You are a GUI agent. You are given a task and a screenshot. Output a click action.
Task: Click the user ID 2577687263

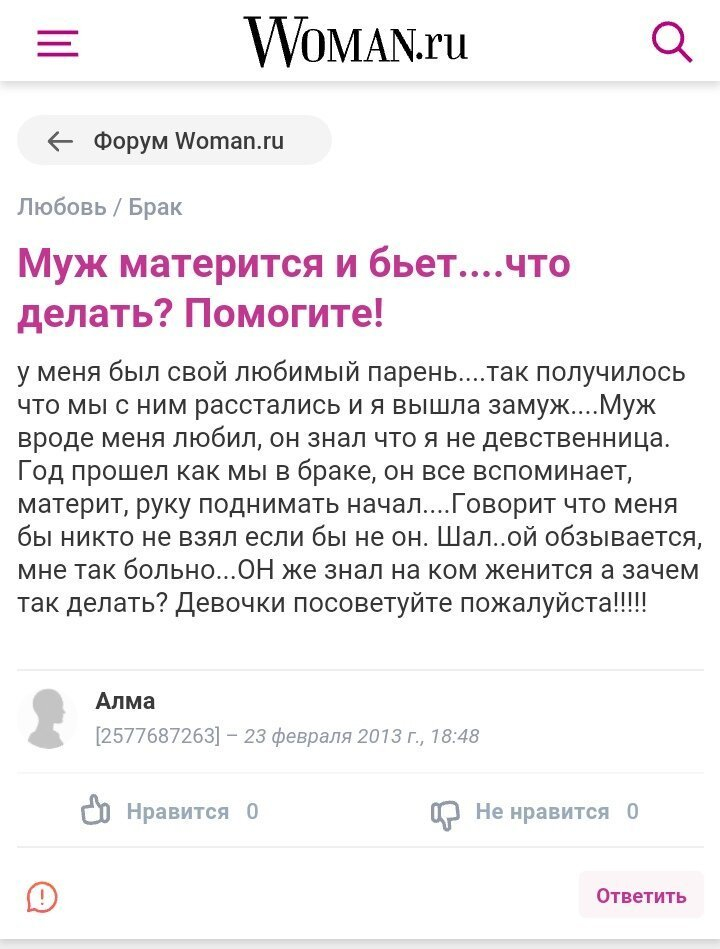pos(157,737)
